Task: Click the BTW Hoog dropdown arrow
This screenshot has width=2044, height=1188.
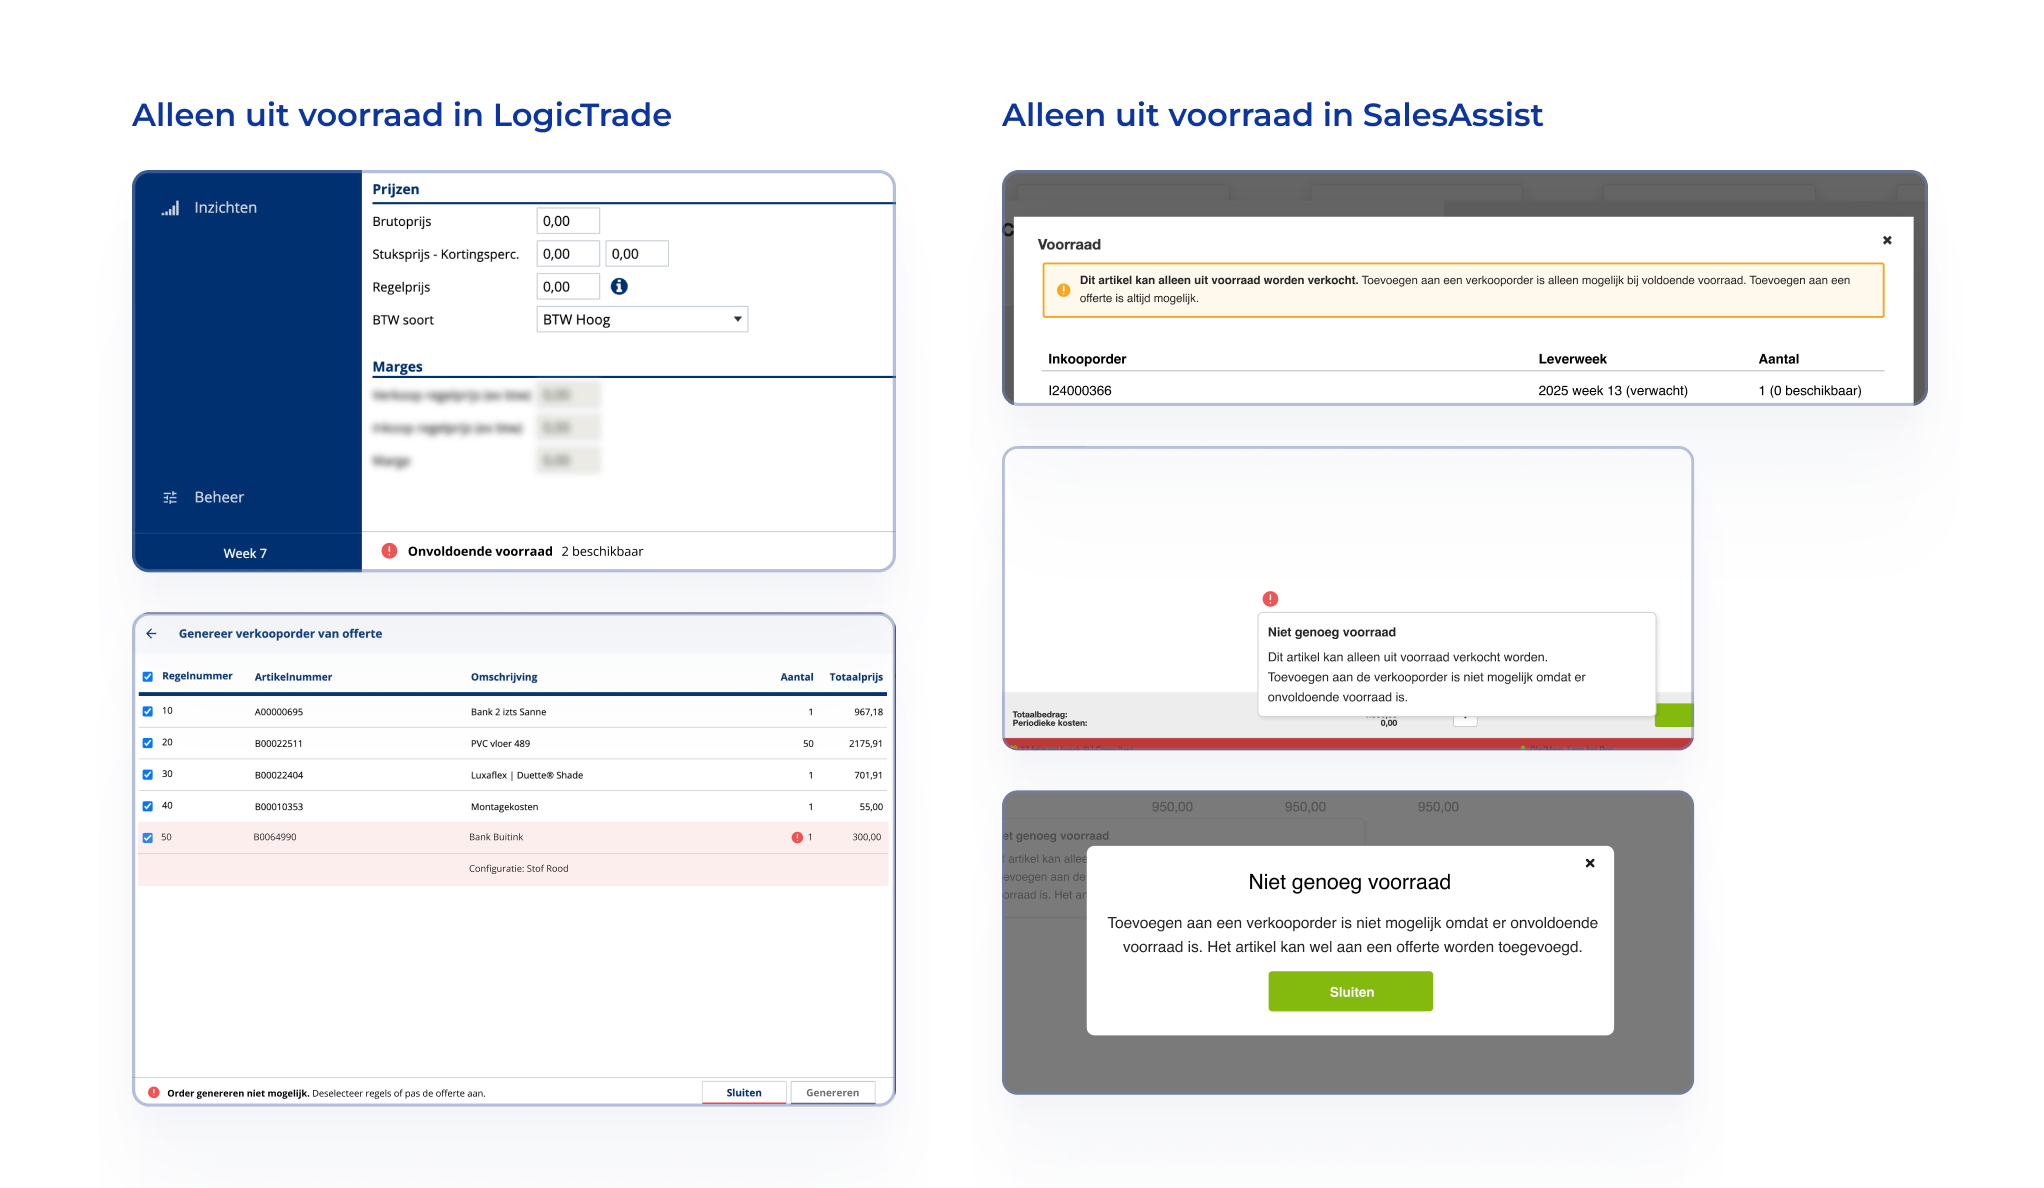Action: point(737,319)
